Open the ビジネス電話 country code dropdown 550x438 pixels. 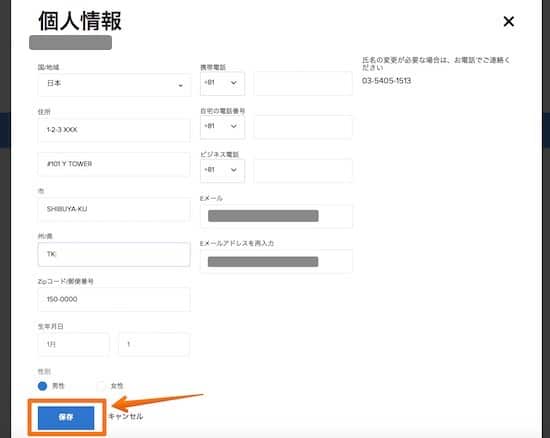click(222, 171)
